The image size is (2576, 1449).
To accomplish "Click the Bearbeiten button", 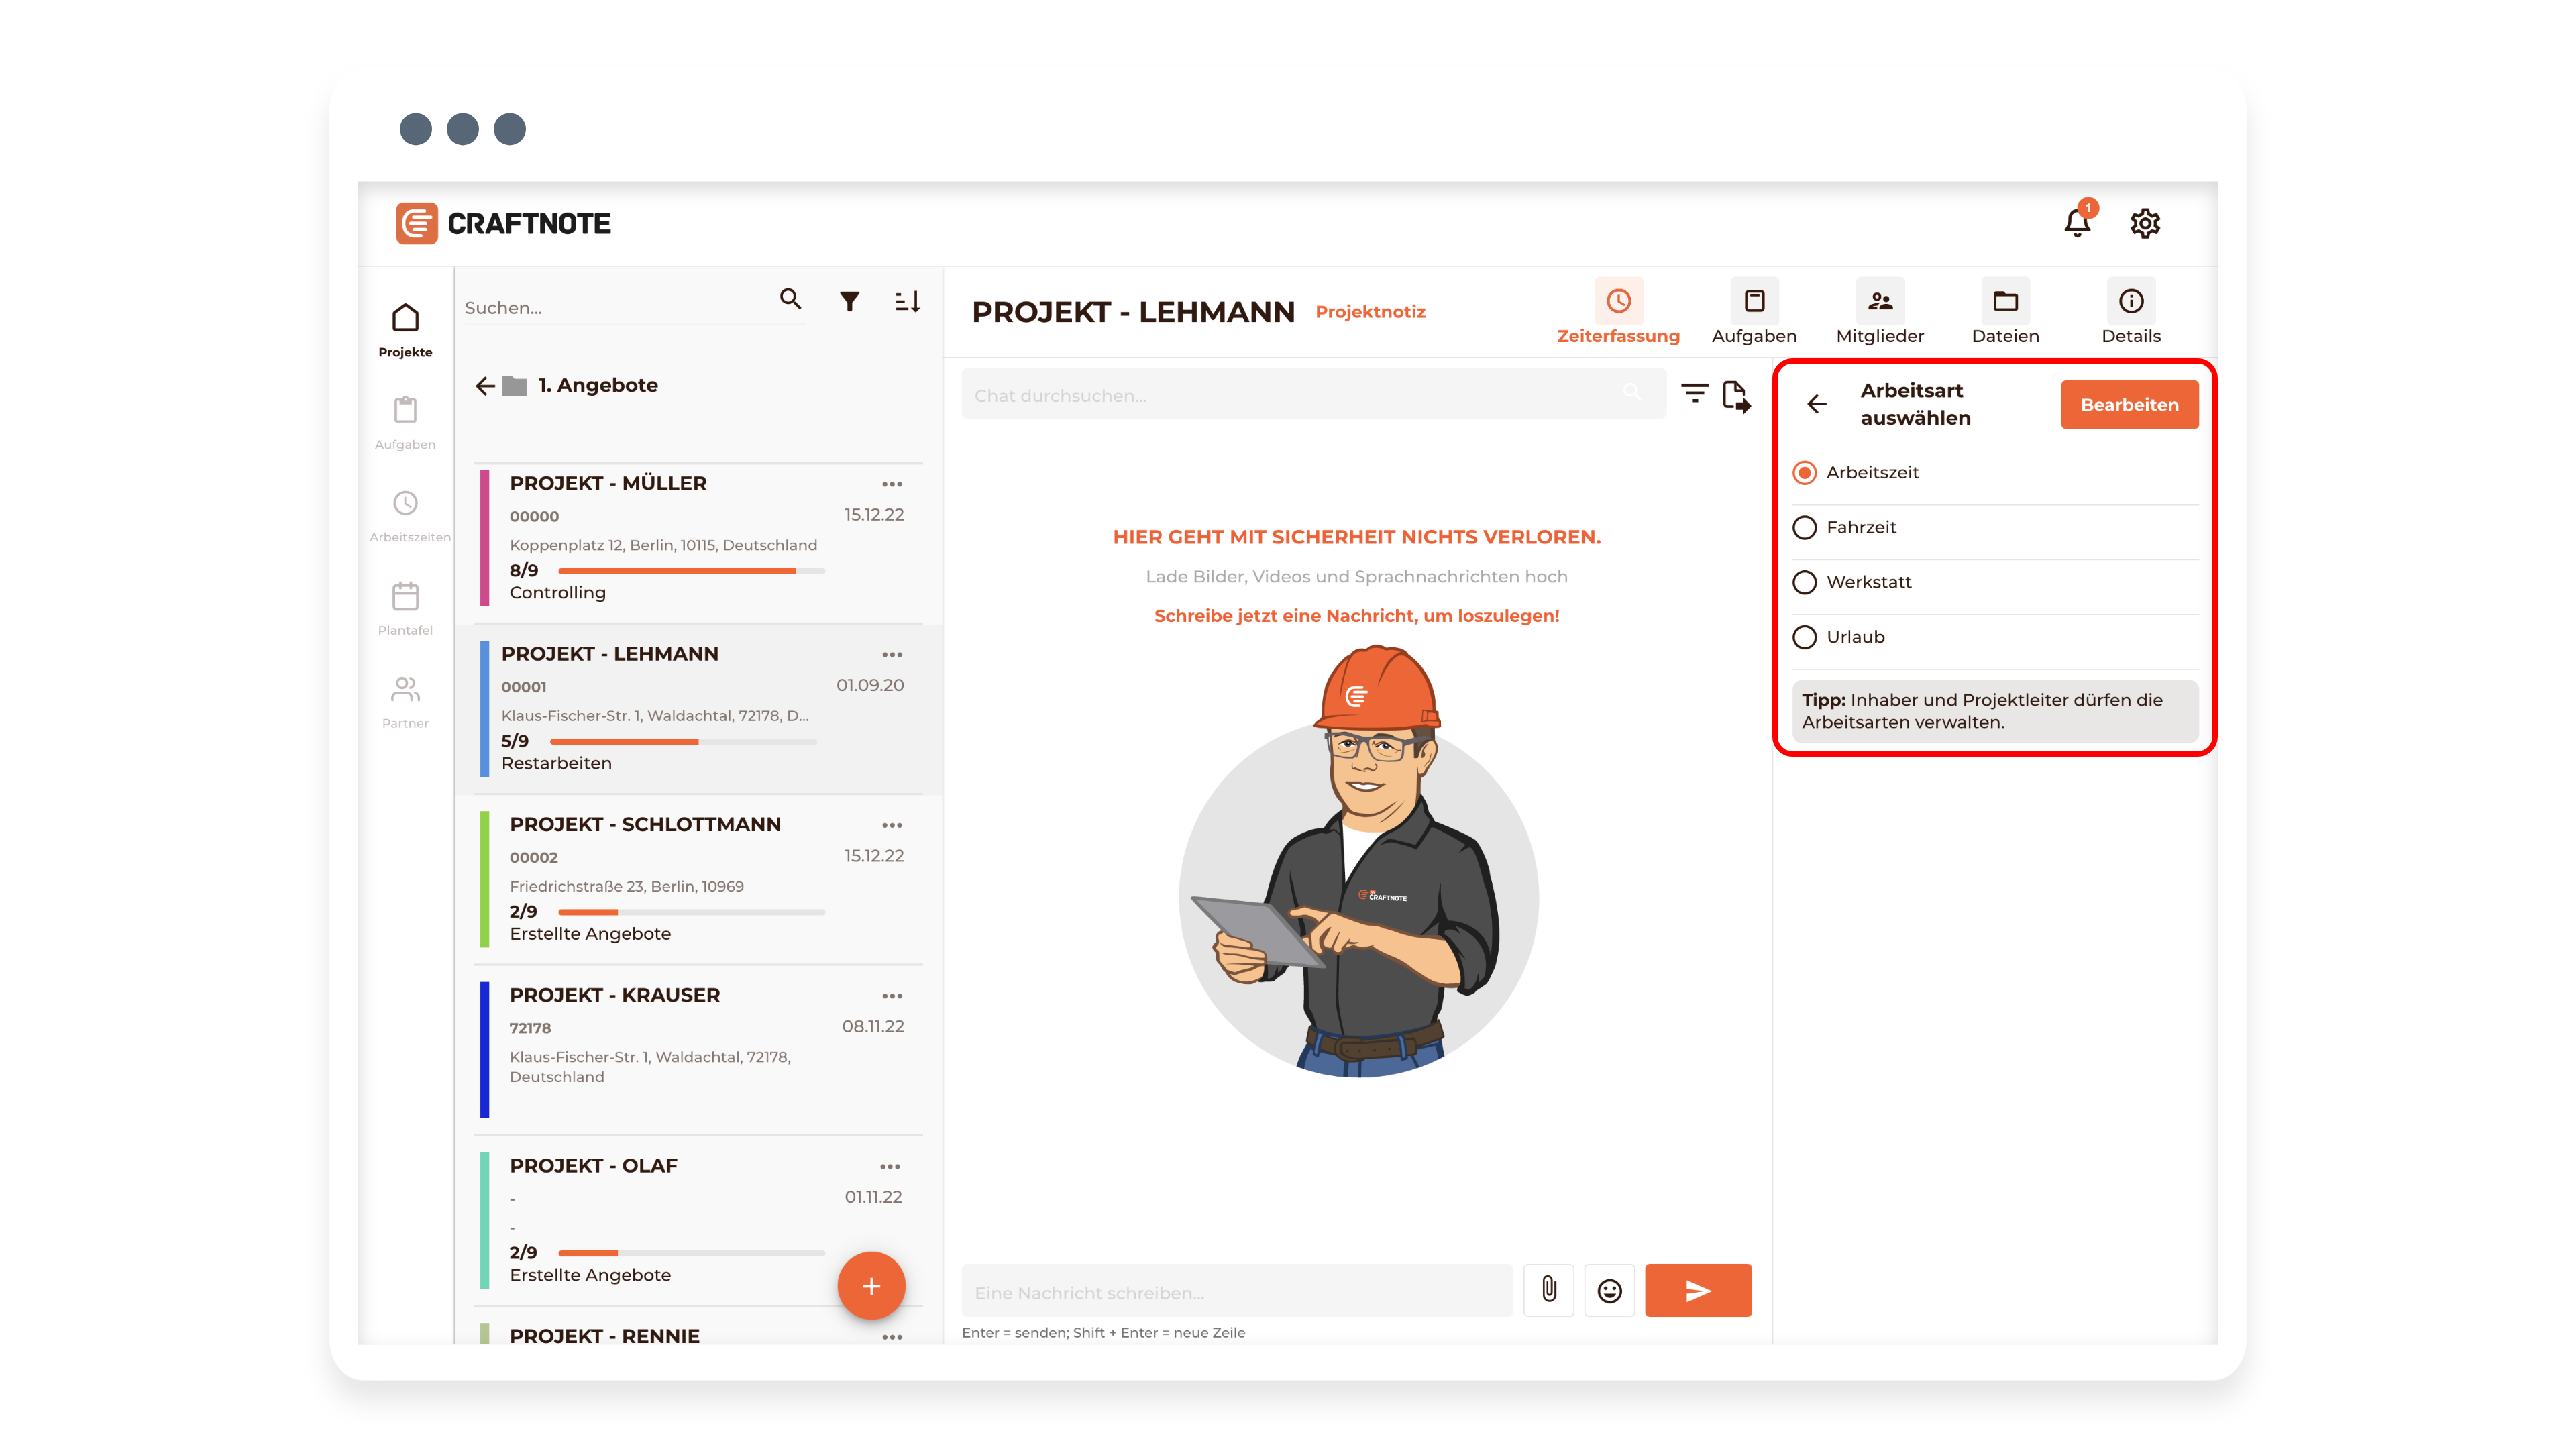I will click(2129, 405).
